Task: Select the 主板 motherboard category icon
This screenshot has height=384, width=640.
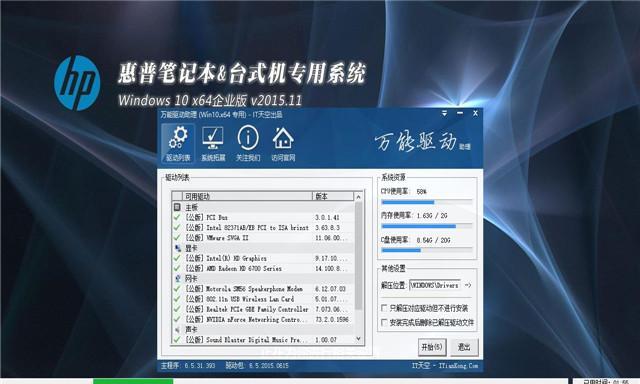Action: [x=177, y=207]
